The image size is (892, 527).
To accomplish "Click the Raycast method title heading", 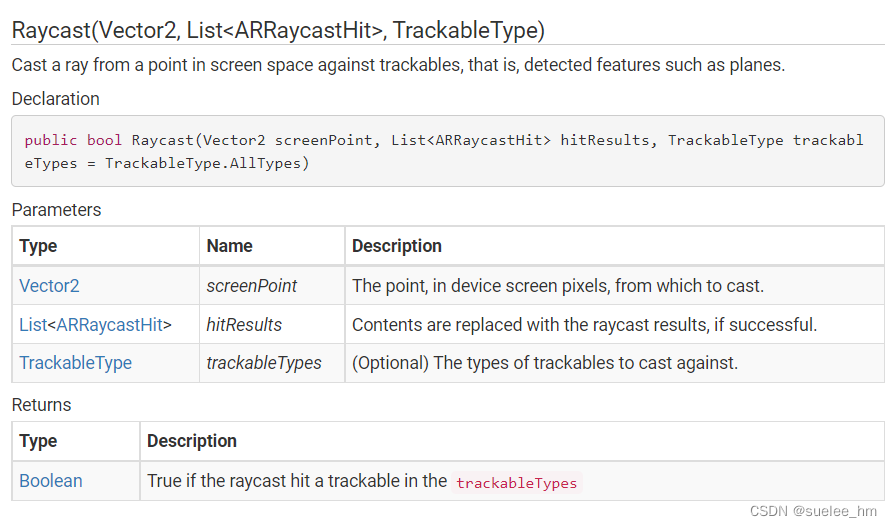I will [278, 30].
